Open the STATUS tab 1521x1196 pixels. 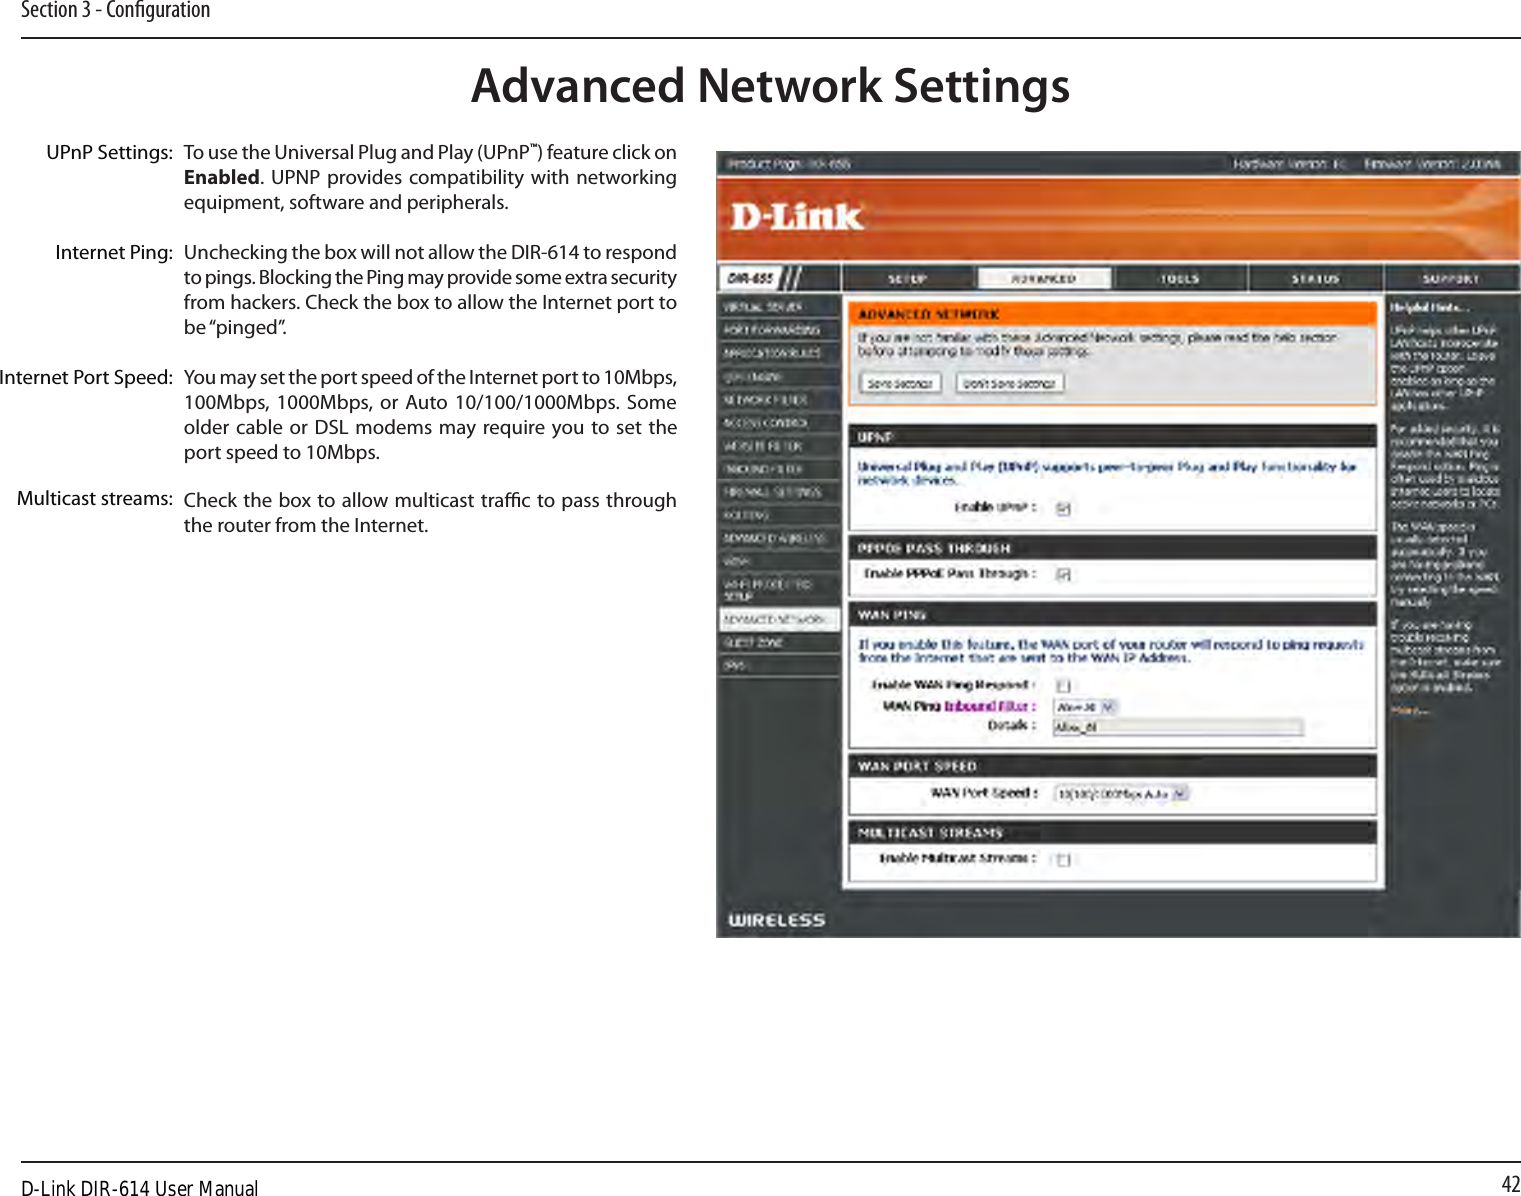[1314, 279]
